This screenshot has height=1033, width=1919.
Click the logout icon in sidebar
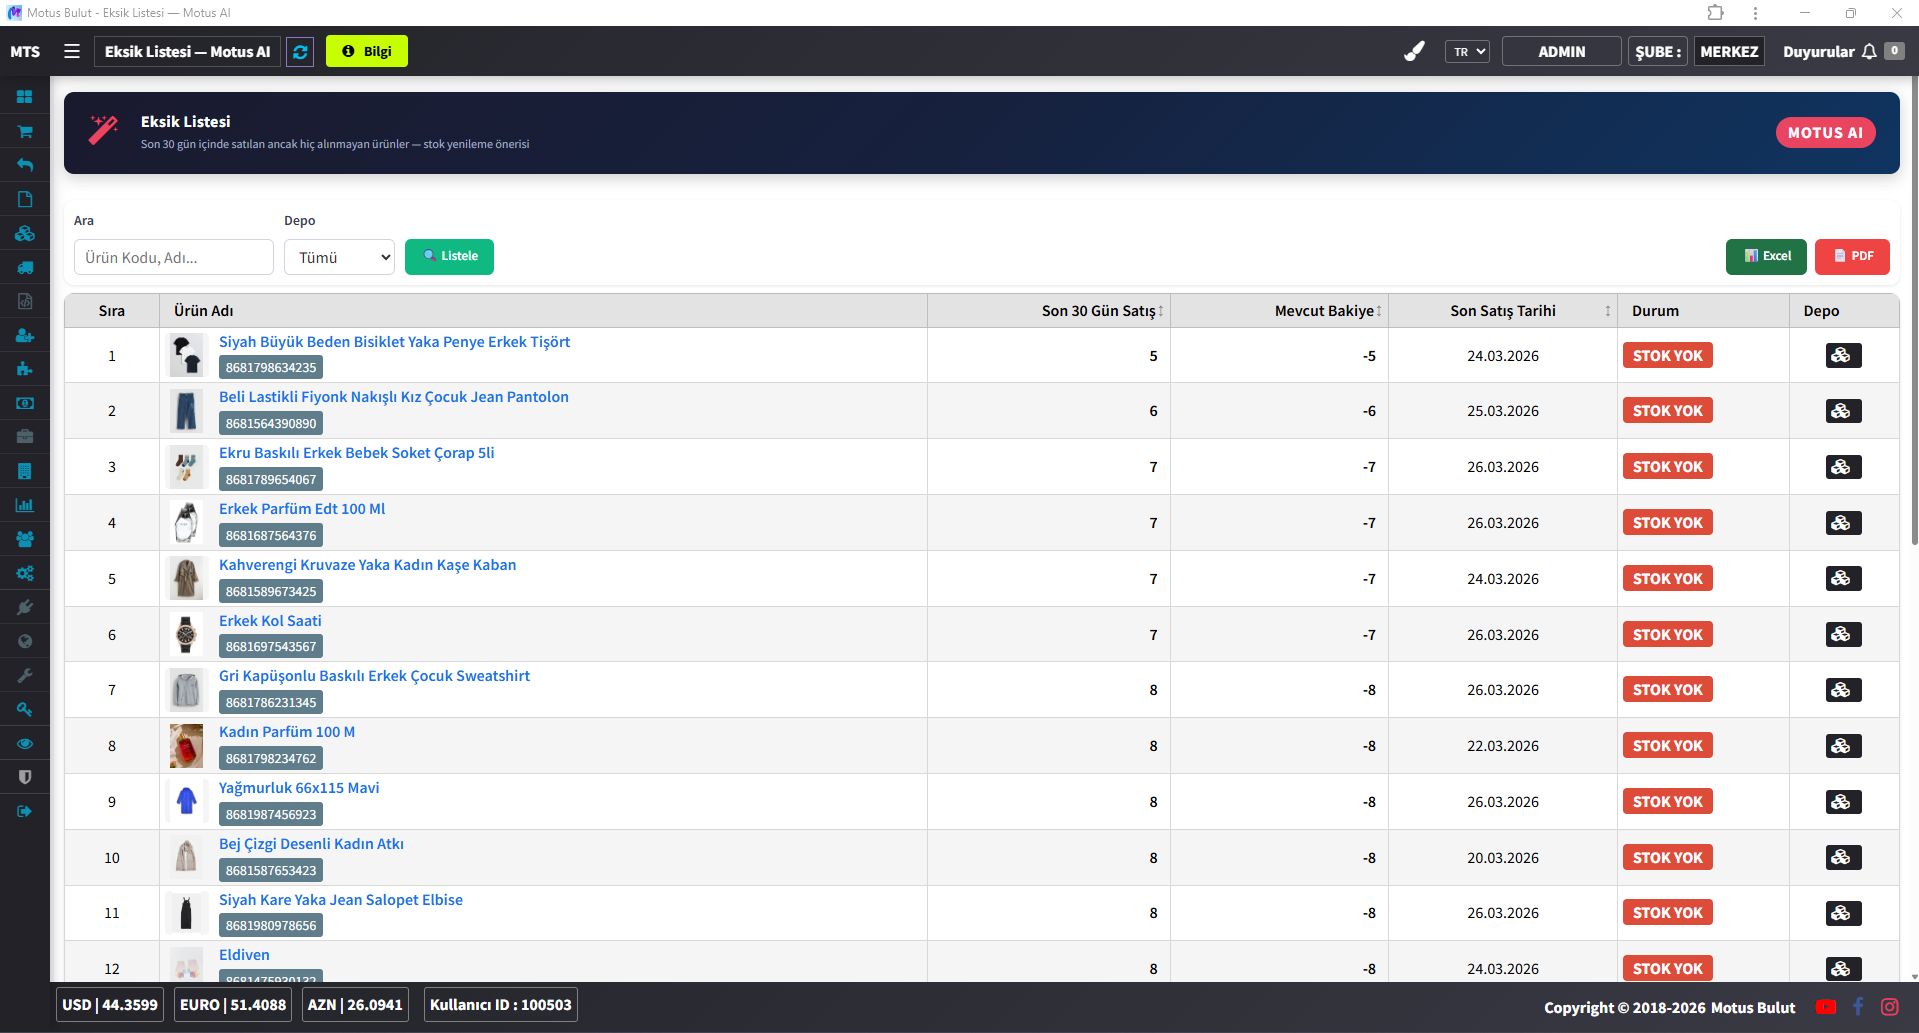[x=25, y=811]
